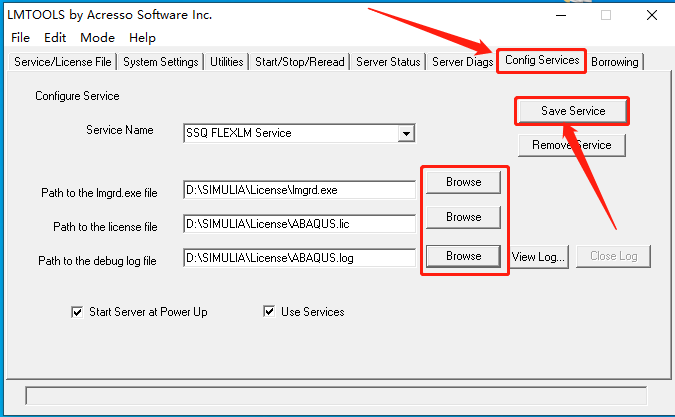Click the license file path field
The width and height of the screenshot is (675, 417).
pyautogui.click(x=299, y=224)
